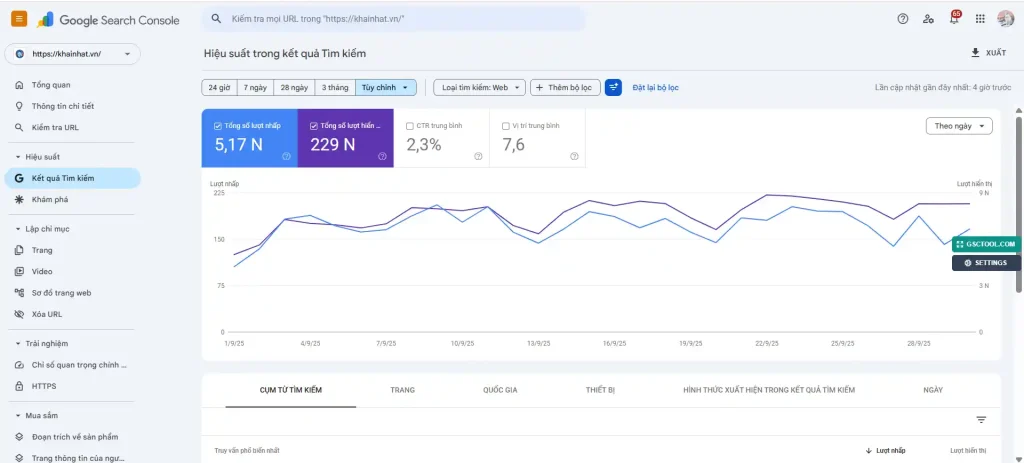Select the 7 ngày date range

tap(255, 88)
